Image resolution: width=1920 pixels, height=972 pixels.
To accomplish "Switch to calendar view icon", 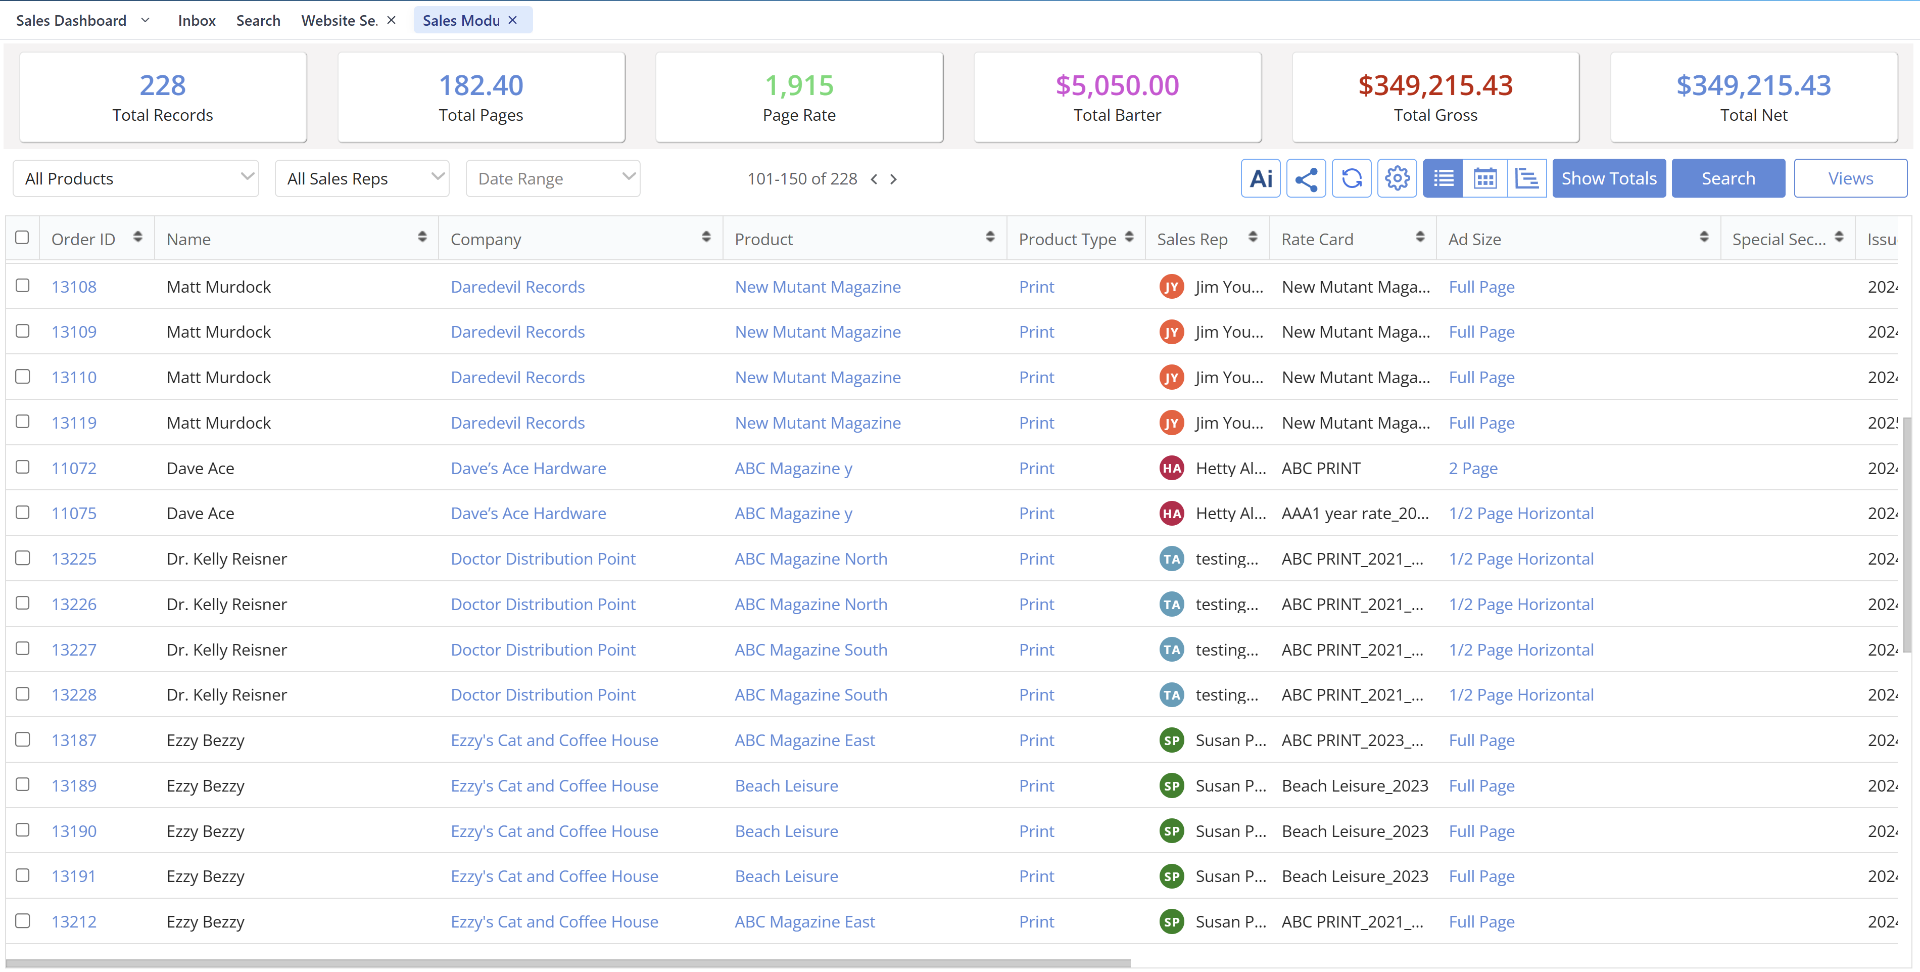I will (1485, 178).
